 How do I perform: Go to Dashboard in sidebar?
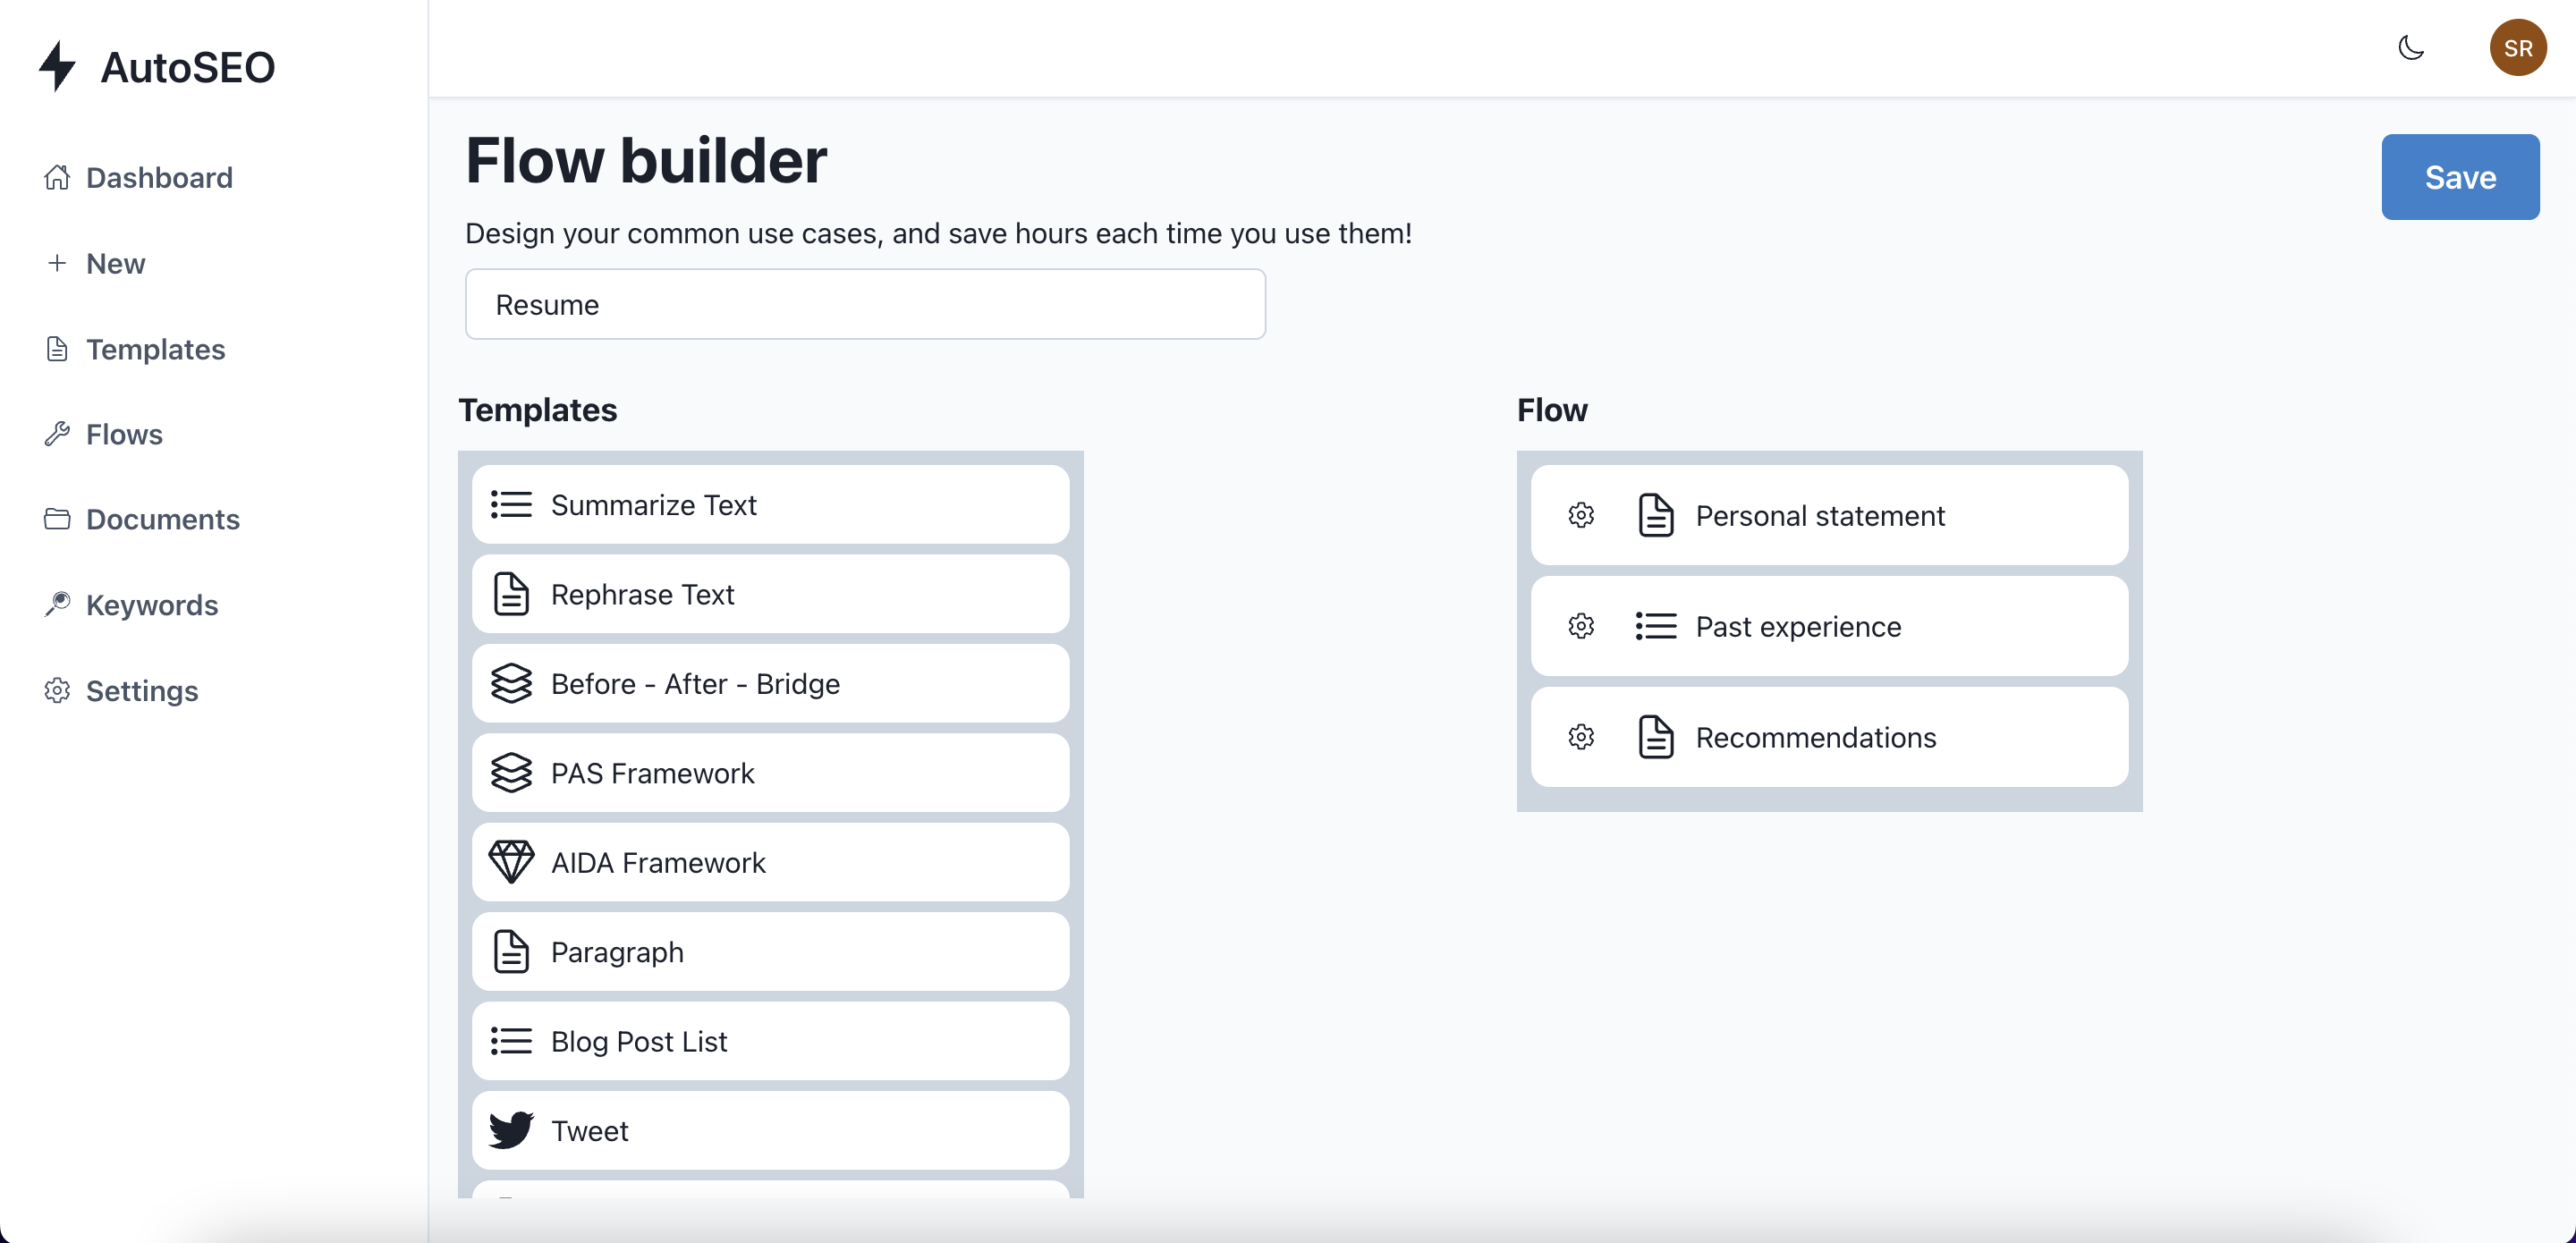(x=158, y=178)
